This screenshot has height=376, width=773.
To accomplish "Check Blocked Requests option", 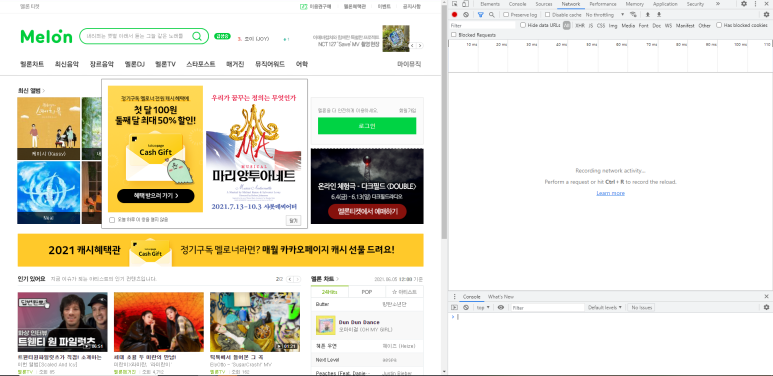I will (x=454, y=35).
